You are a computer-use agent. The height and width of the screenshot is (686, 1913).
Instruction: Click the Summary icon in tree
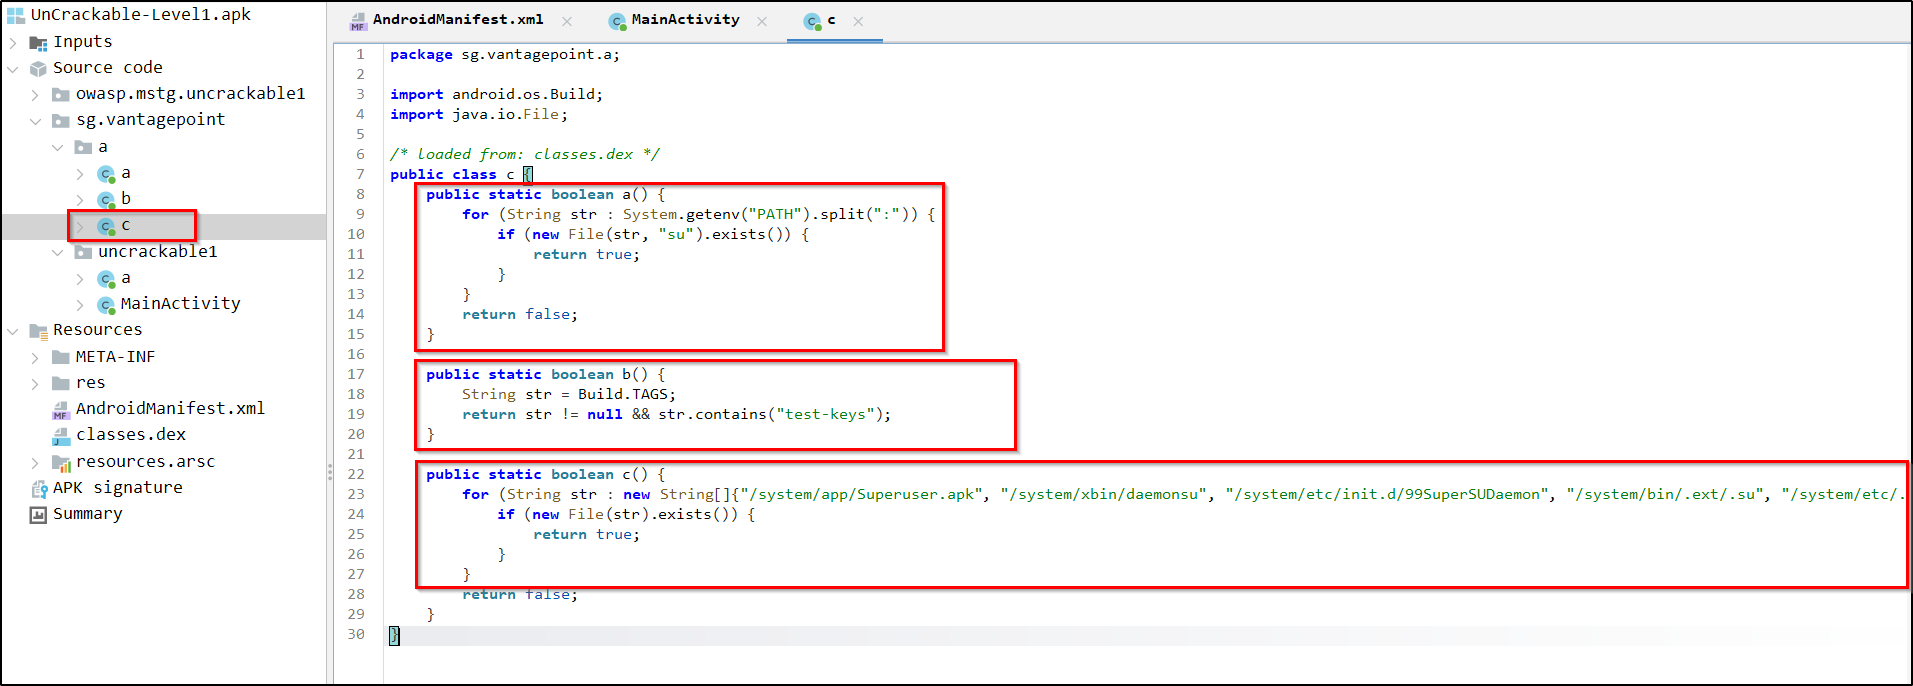(39, 514)
